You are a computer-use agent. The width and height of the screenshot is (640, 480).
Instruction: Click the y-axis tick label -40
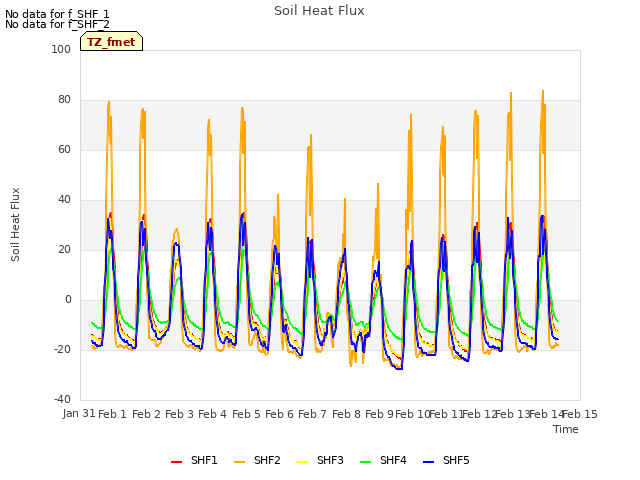coord(62,399)
